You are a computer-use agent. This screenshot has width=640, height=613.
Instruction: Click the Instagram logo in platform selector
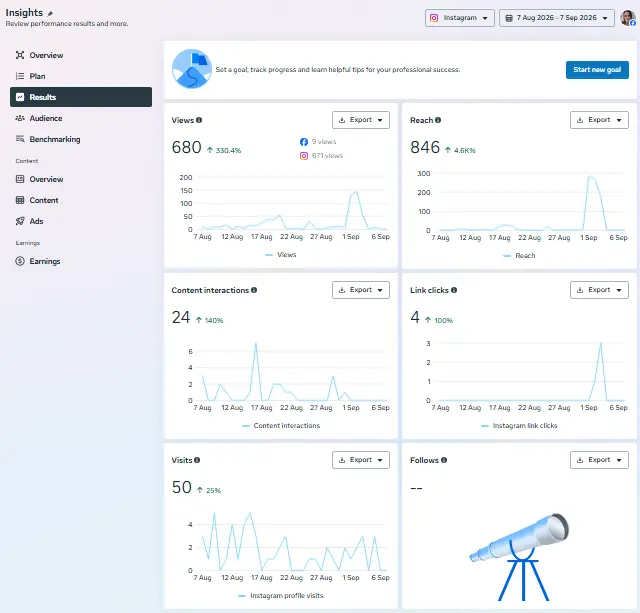click(434, 18)
